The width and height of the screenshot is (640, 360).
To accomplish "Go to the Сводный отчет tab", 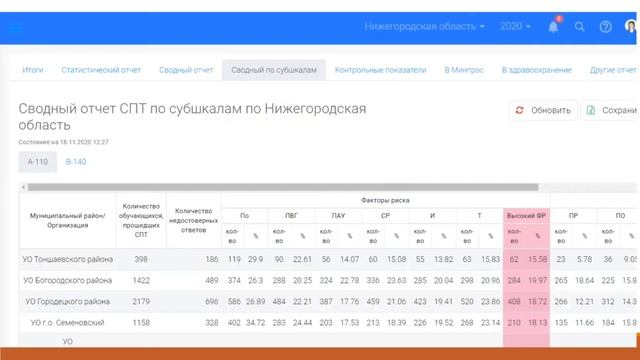I will (186, 70).
